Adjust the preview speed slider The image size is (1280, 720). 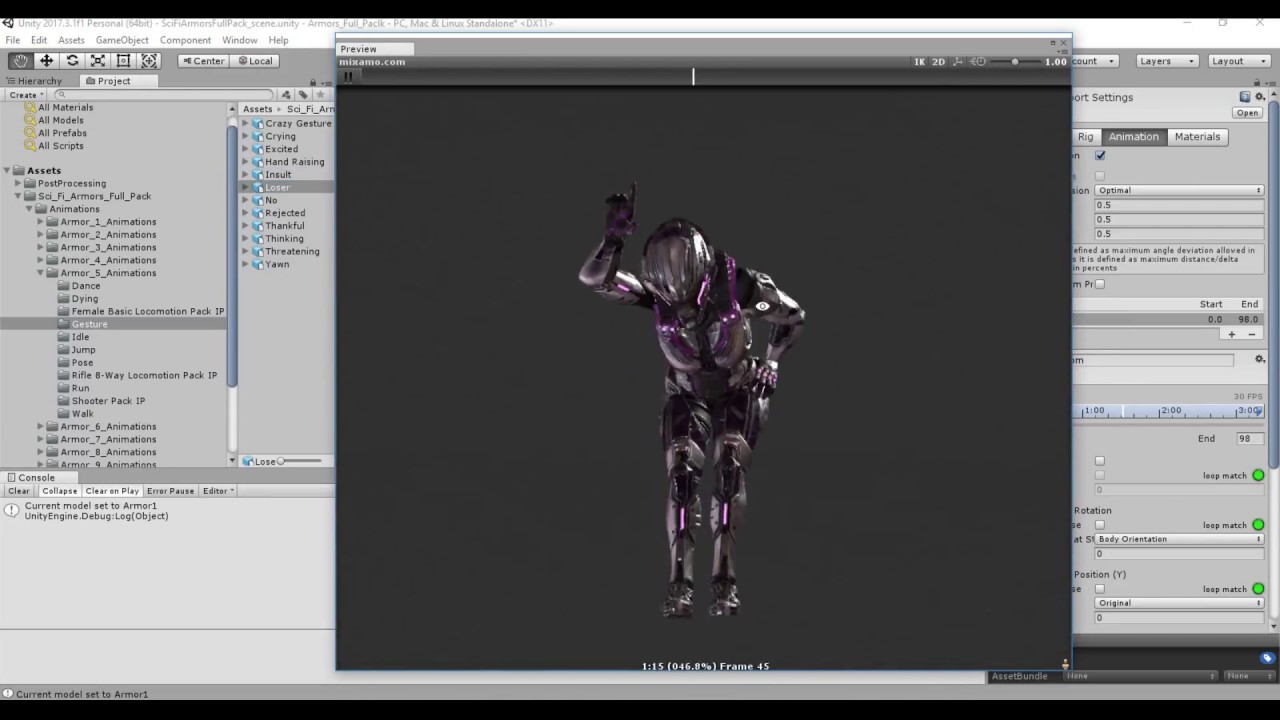click(x=1014, y=62)
